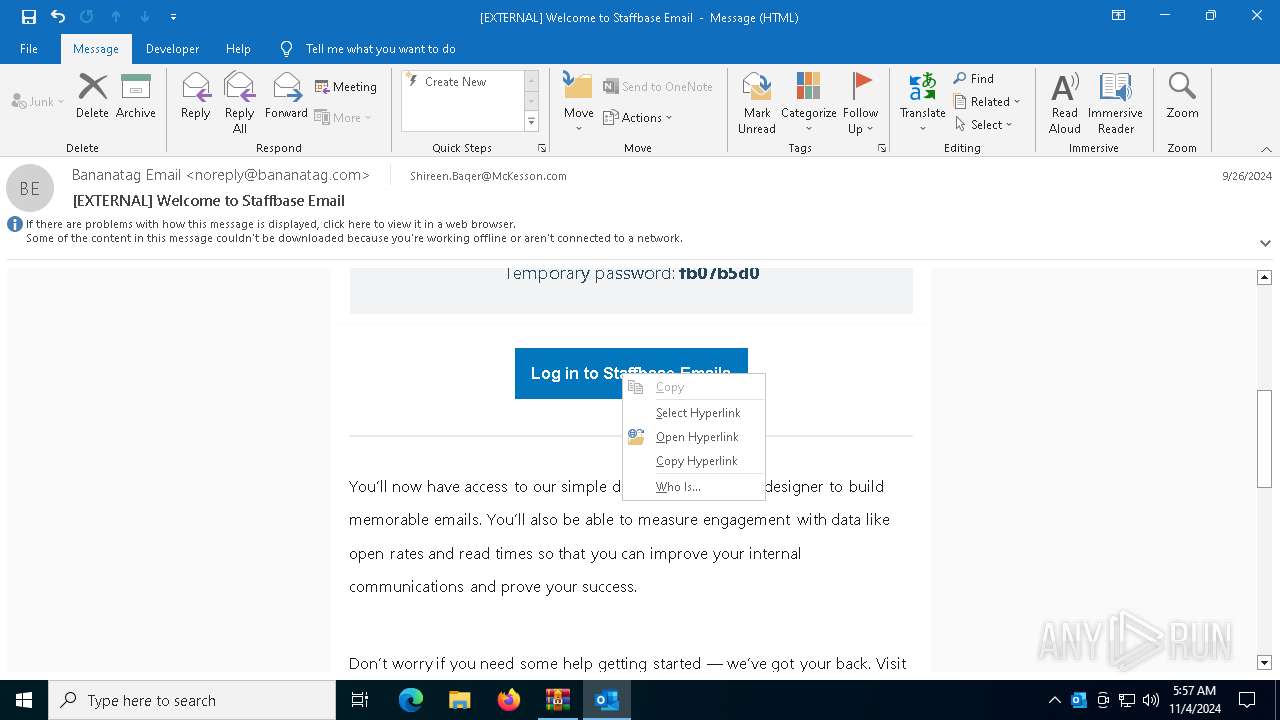Image resolution: width=1280 pixels, height=720 pixels.
Task: Open Customize Quick Access Toolbar dropdown
Action: click(173, 17)
